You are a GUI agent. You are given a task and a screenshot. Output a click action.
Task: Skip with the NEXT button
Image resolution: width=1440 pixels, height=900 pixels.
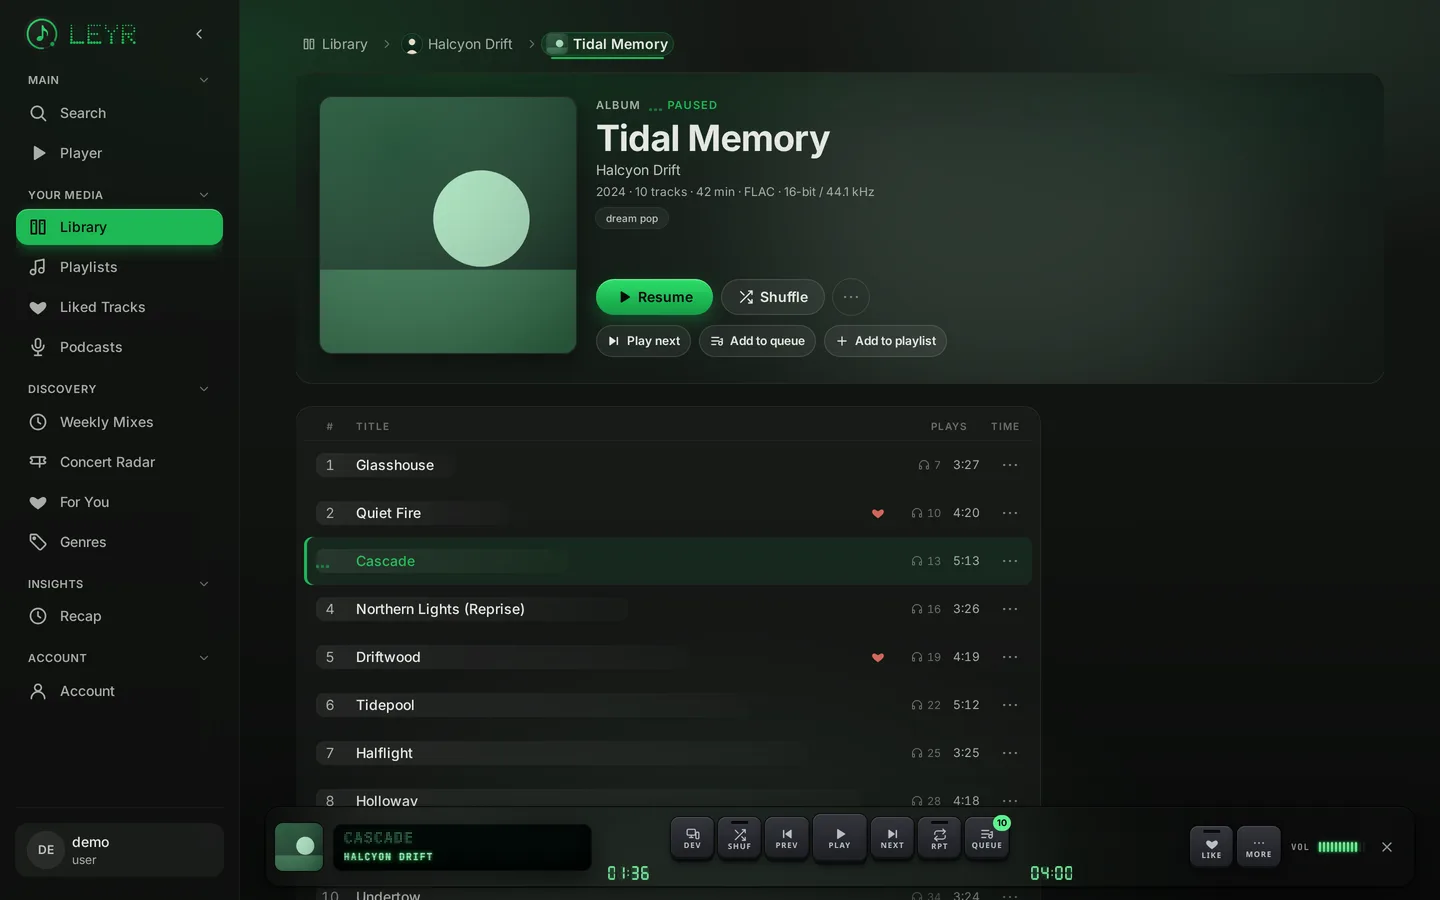point(892,838)
